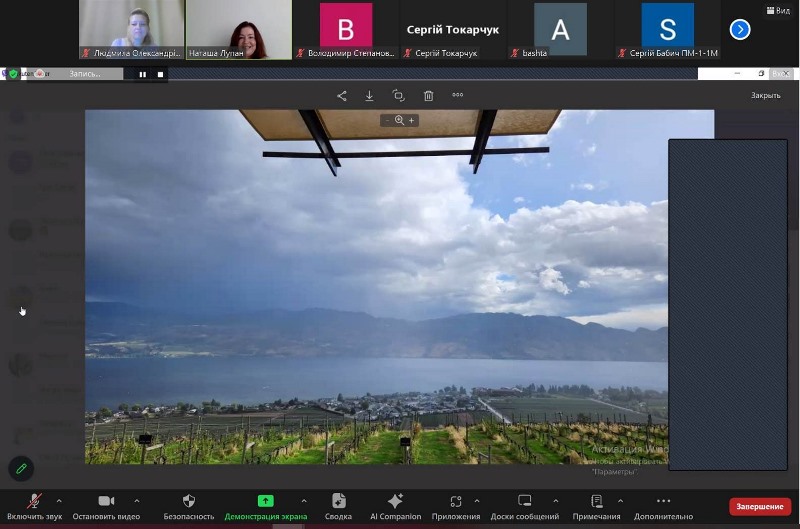Select Наташа Лупан video thumbnail

coord(239,30)
